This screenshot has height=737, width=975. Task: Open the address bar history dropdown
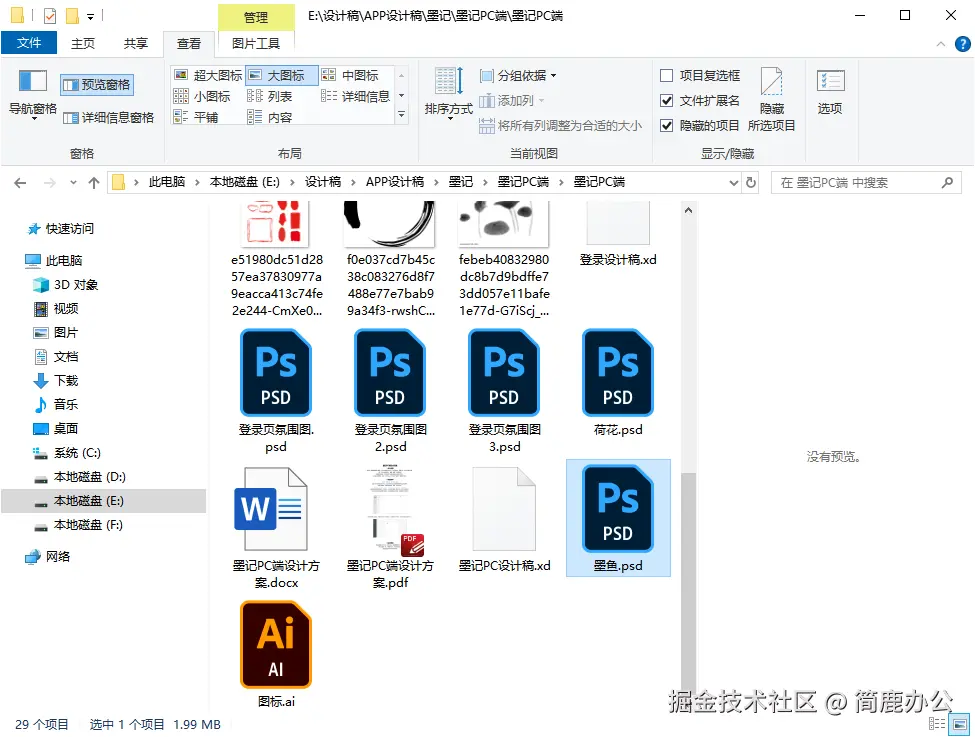(734, 182)
